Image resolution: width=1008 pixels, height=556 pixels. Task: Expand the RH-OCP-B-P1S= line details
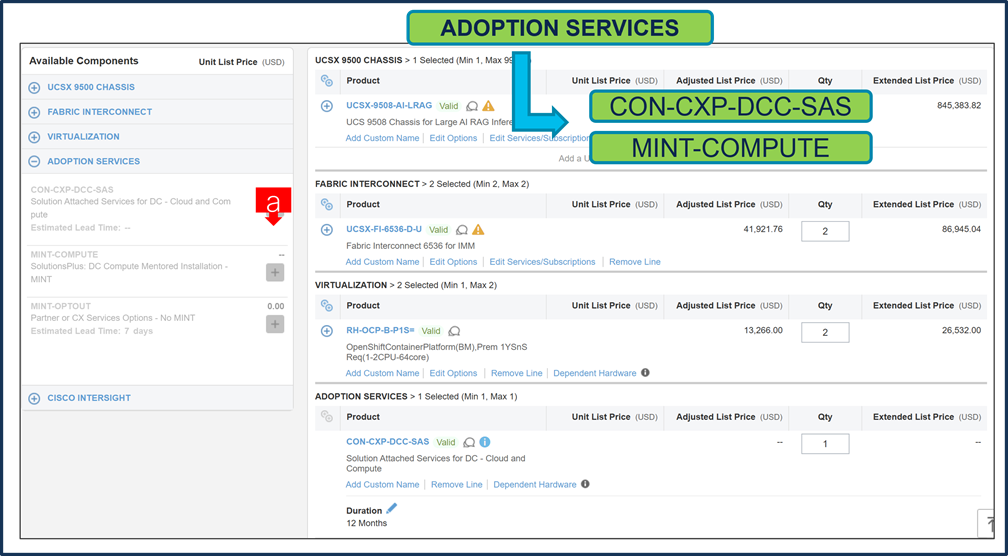point(327,331)
